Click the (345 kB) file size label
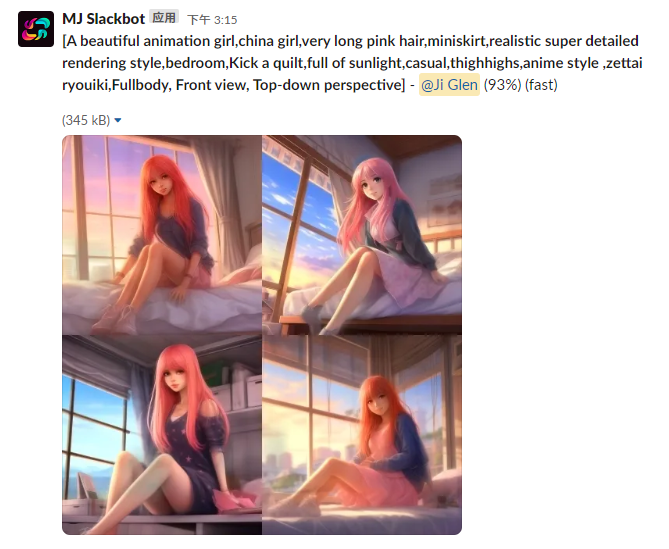Viewport: 669px width, 549px height. (86, 120)
